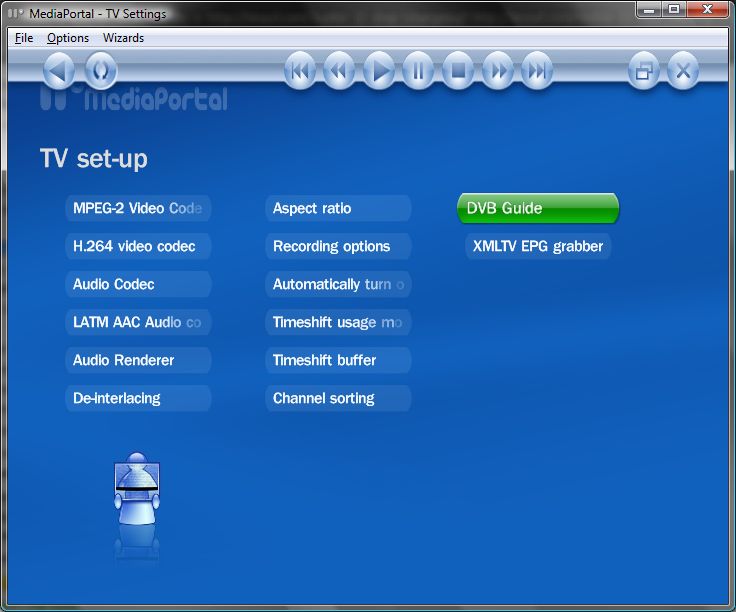Open the Options menu
The width and height of the screenshot is (736, 612).
click(x=68, y=38)
